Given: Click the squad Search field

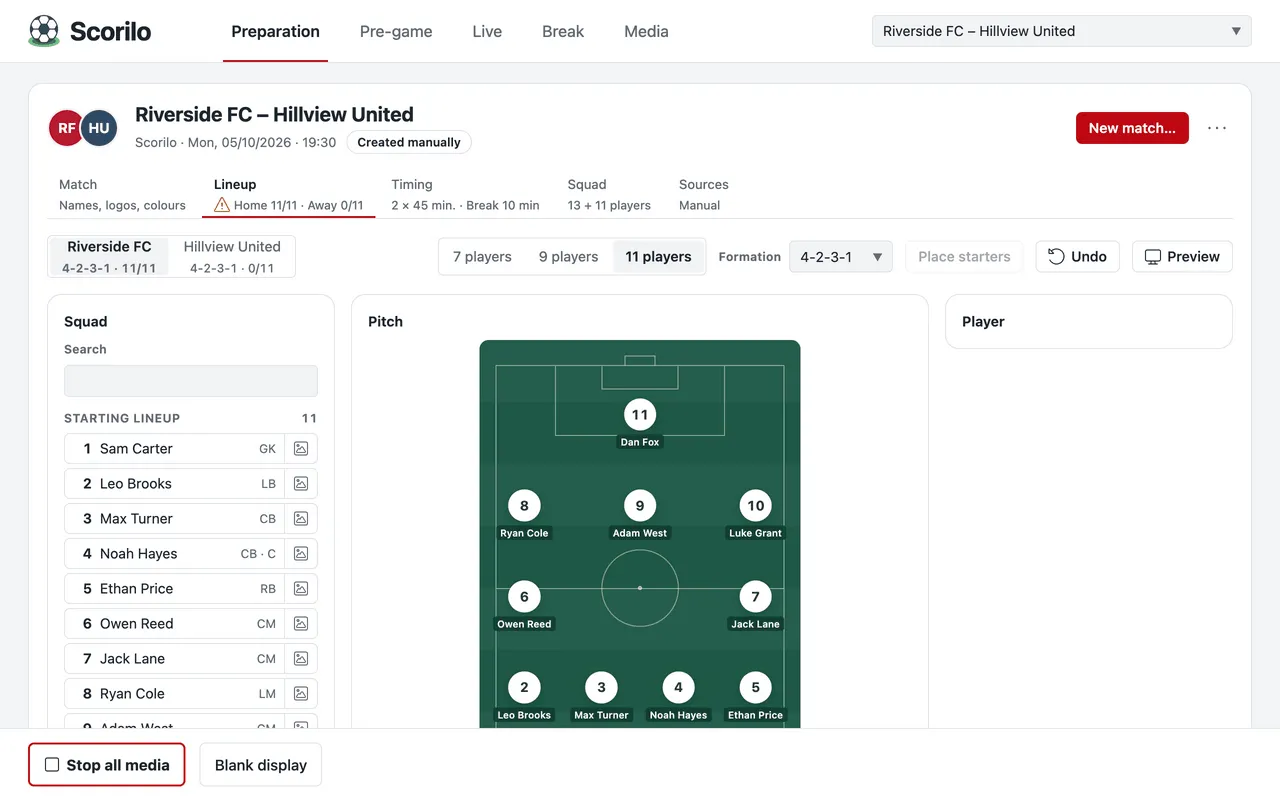Looking at the screenshot, I should [x=191, y=381].
